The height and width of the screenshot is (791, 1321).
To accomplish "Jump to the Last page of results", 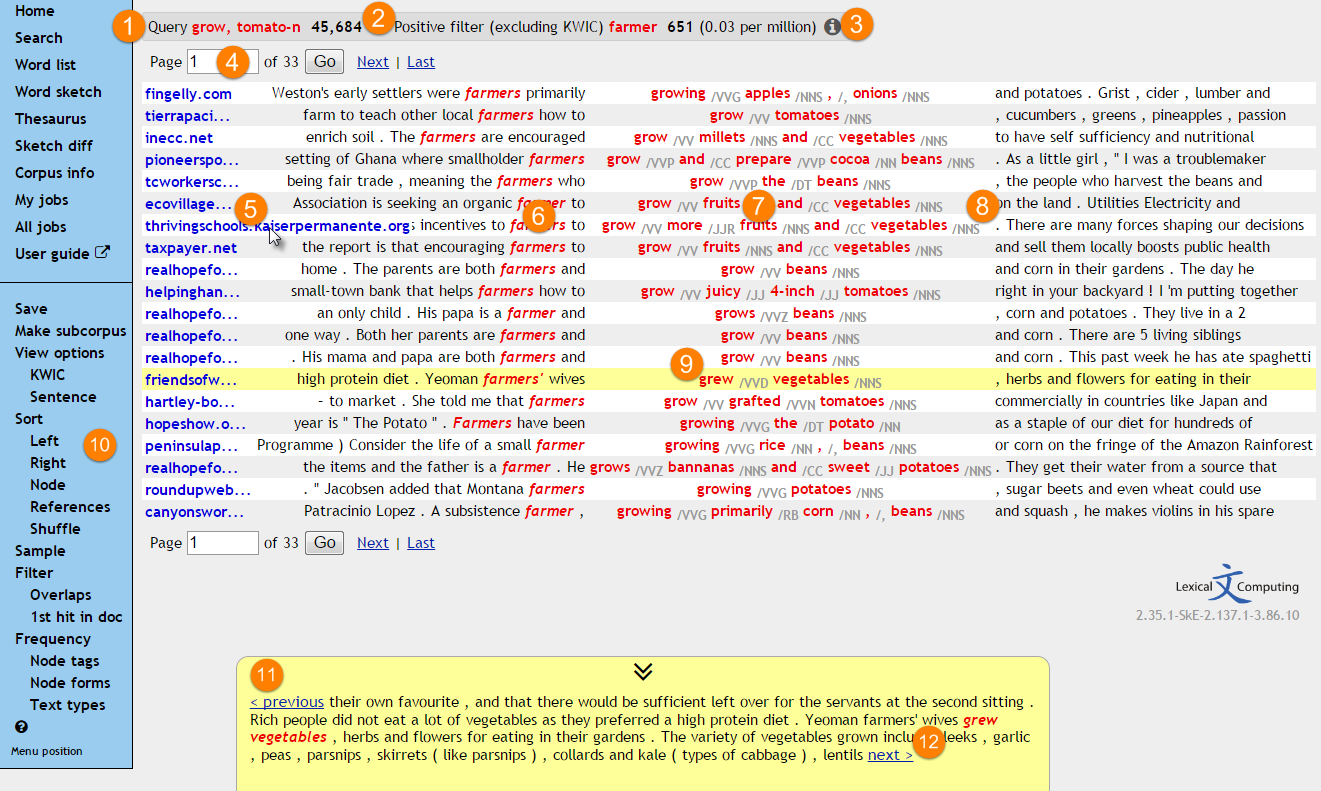I will [x=420, y=61].
